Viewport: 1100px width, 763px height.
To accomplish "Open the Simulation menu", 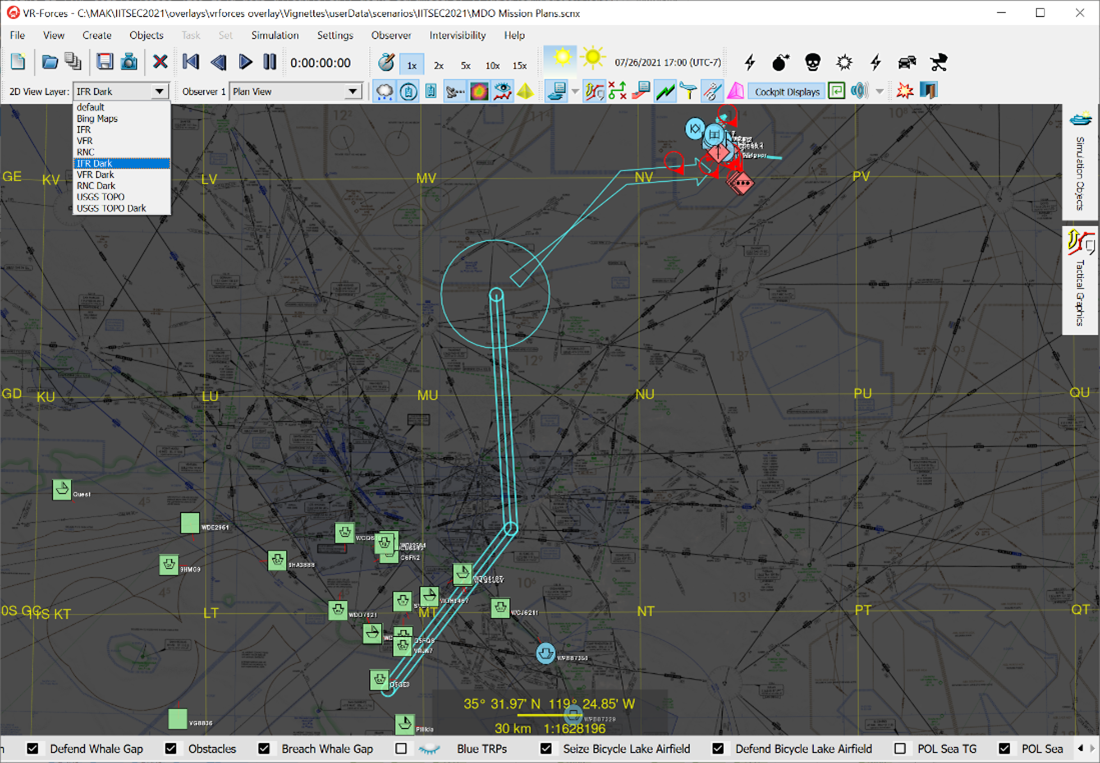I will coord(275,35).
